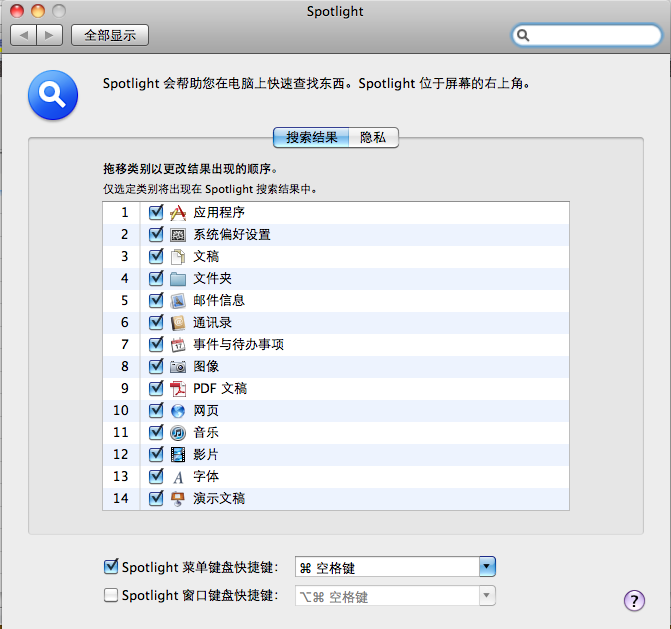
Task: Uncheck the 应用程序 category checkbox
Action: point(156,213)
